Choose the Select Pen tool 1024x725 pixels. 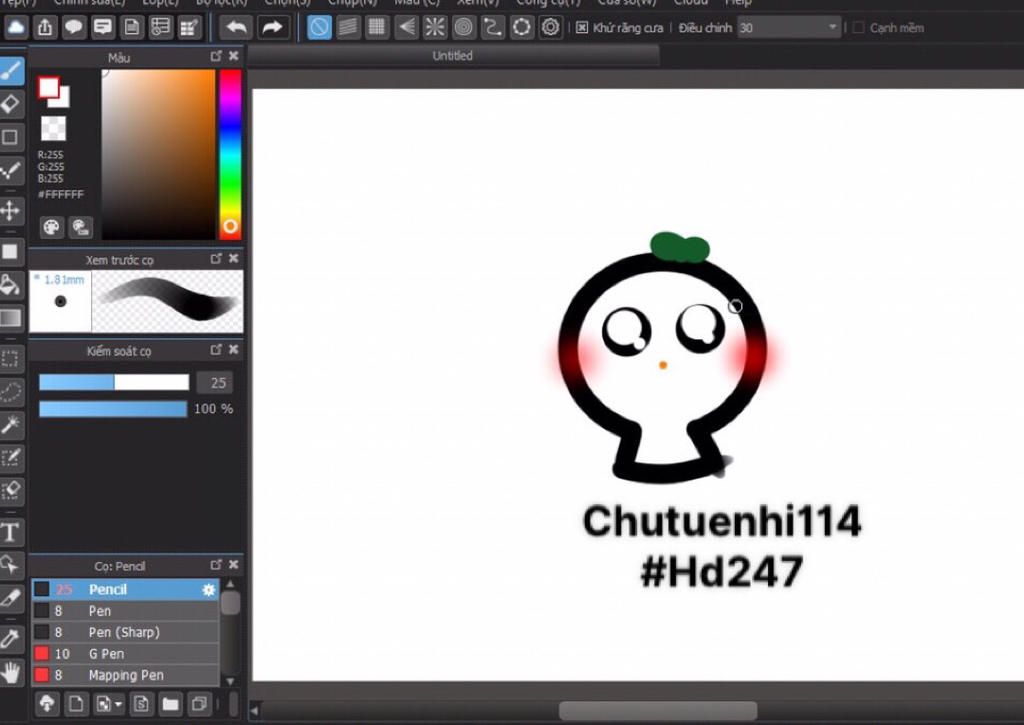[x=10, y=458]
